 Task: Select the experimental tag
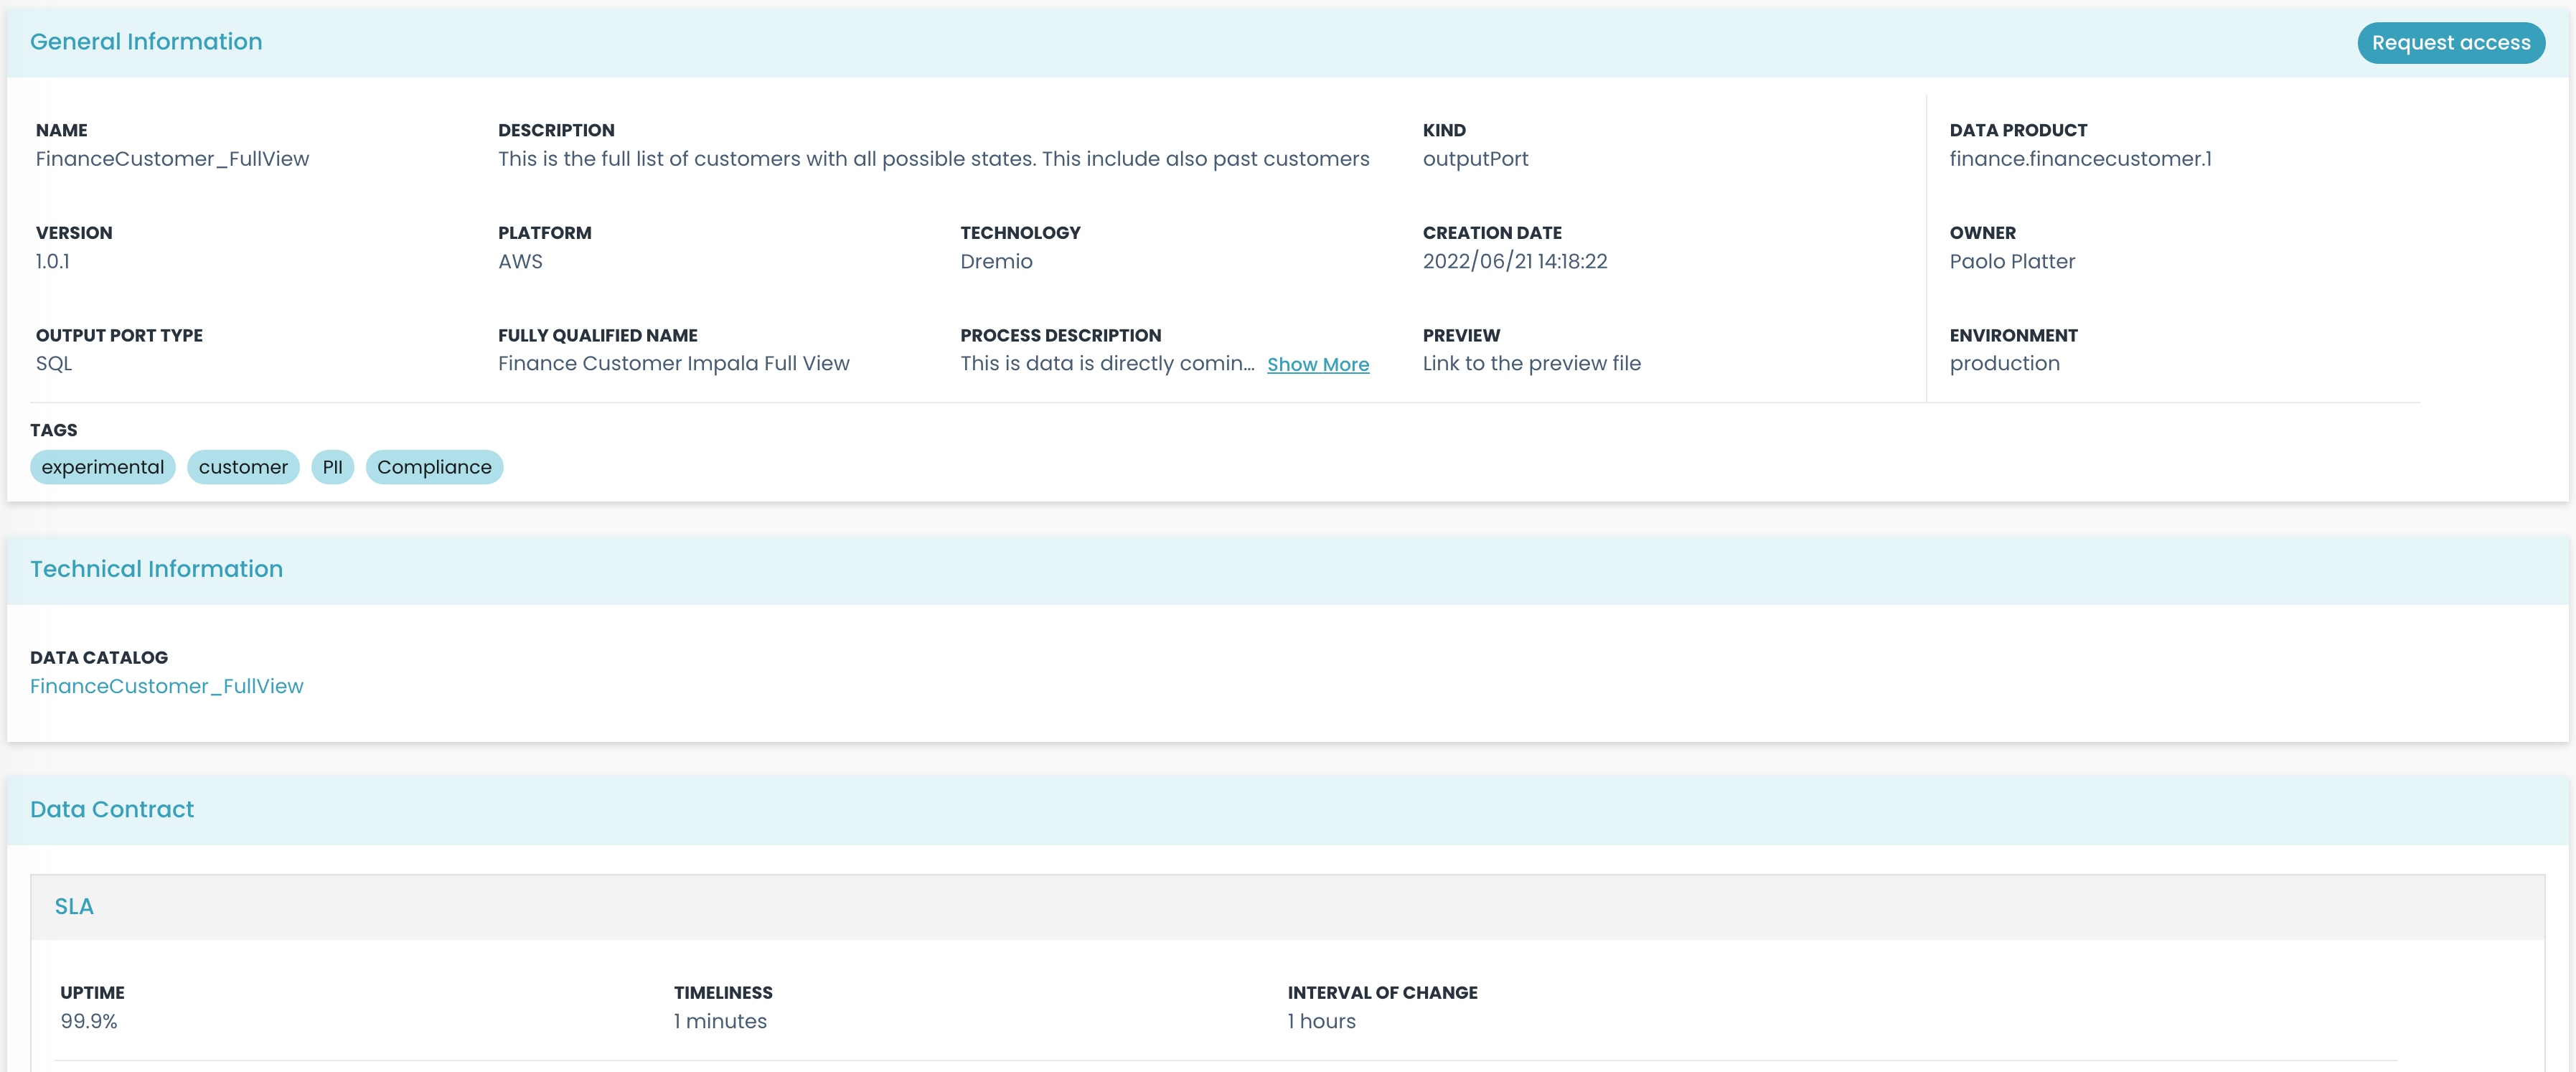pyautogui.click(x=102, y=466)
